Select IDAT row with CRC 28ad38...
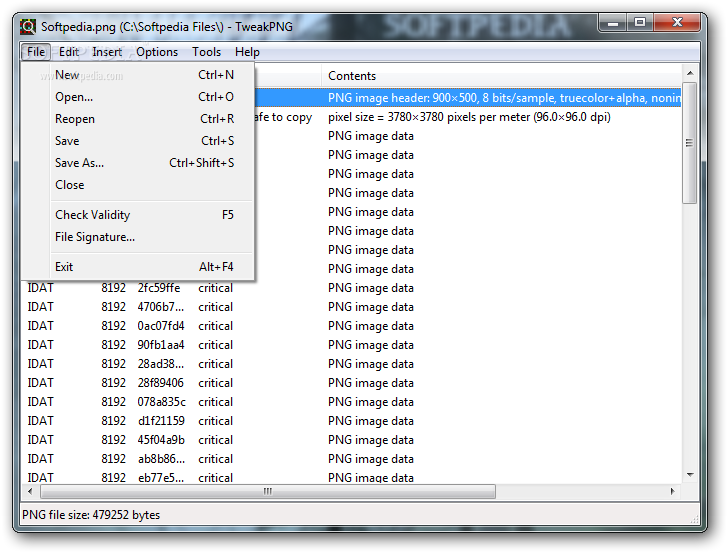The height and width of the screenshot is (553, 728). pyautogui.click(x=351, y=364)
